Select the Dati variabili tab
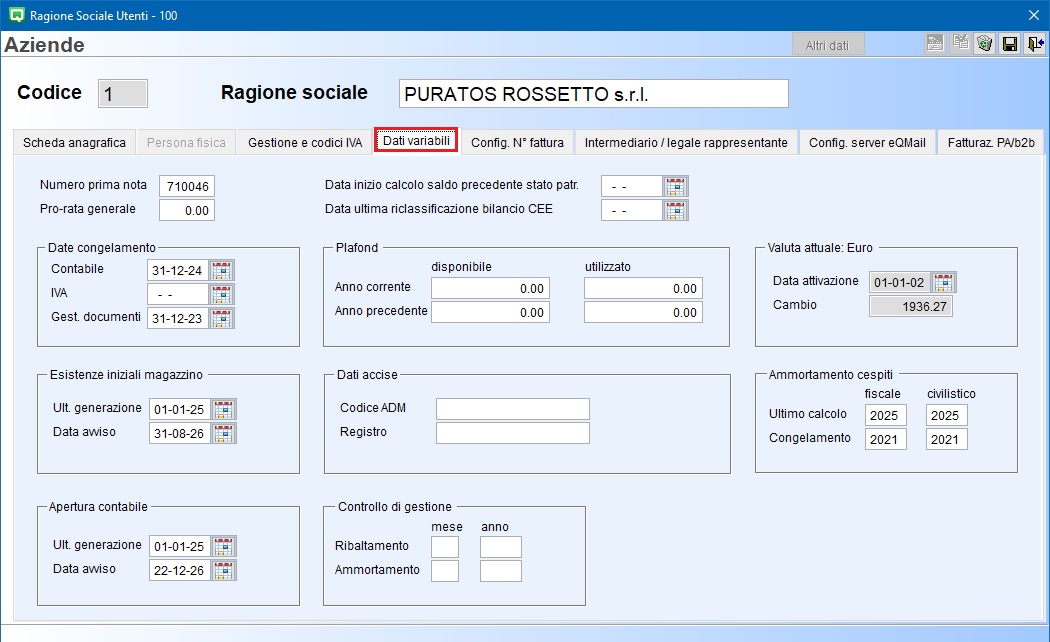The image size is (1050, 642). pyautogui.click(x=416, y=141)
